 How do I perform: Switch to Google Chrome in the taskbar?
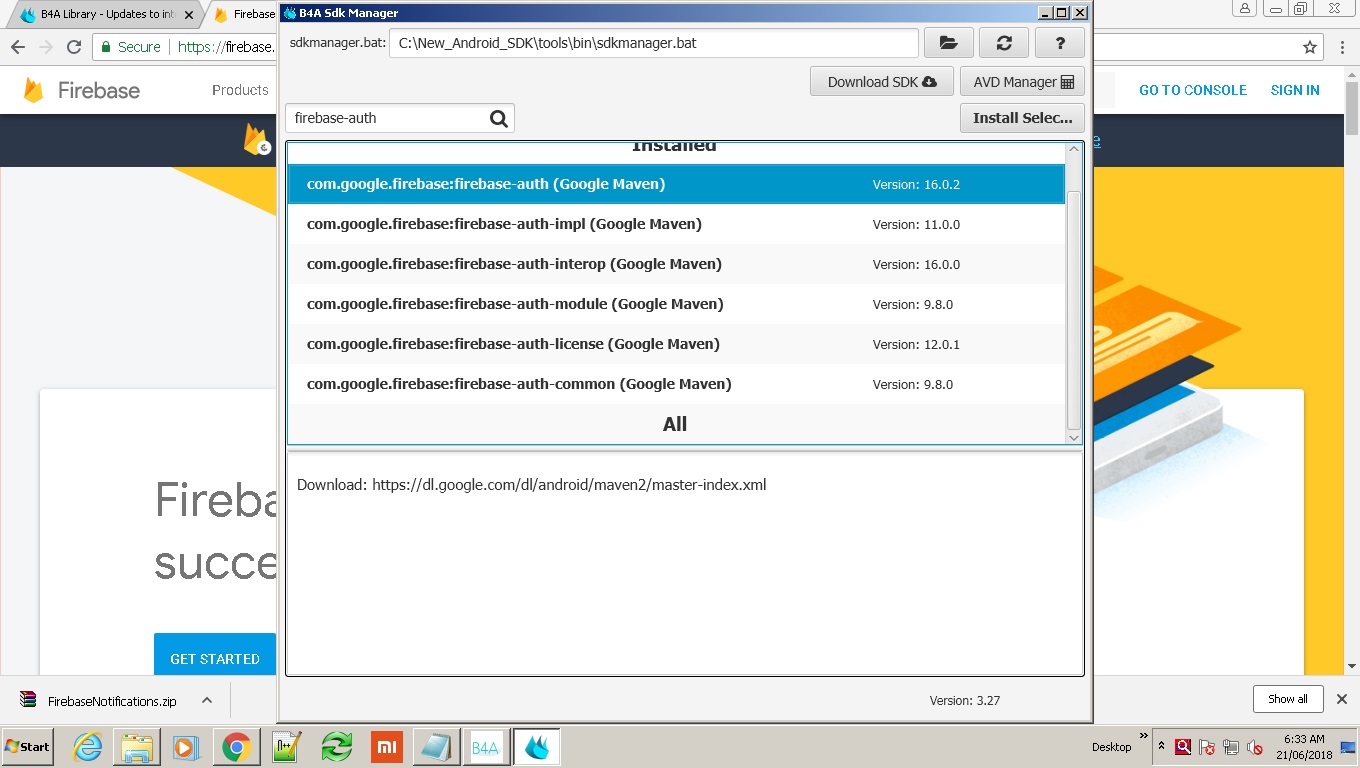click(x=236, y=747)
